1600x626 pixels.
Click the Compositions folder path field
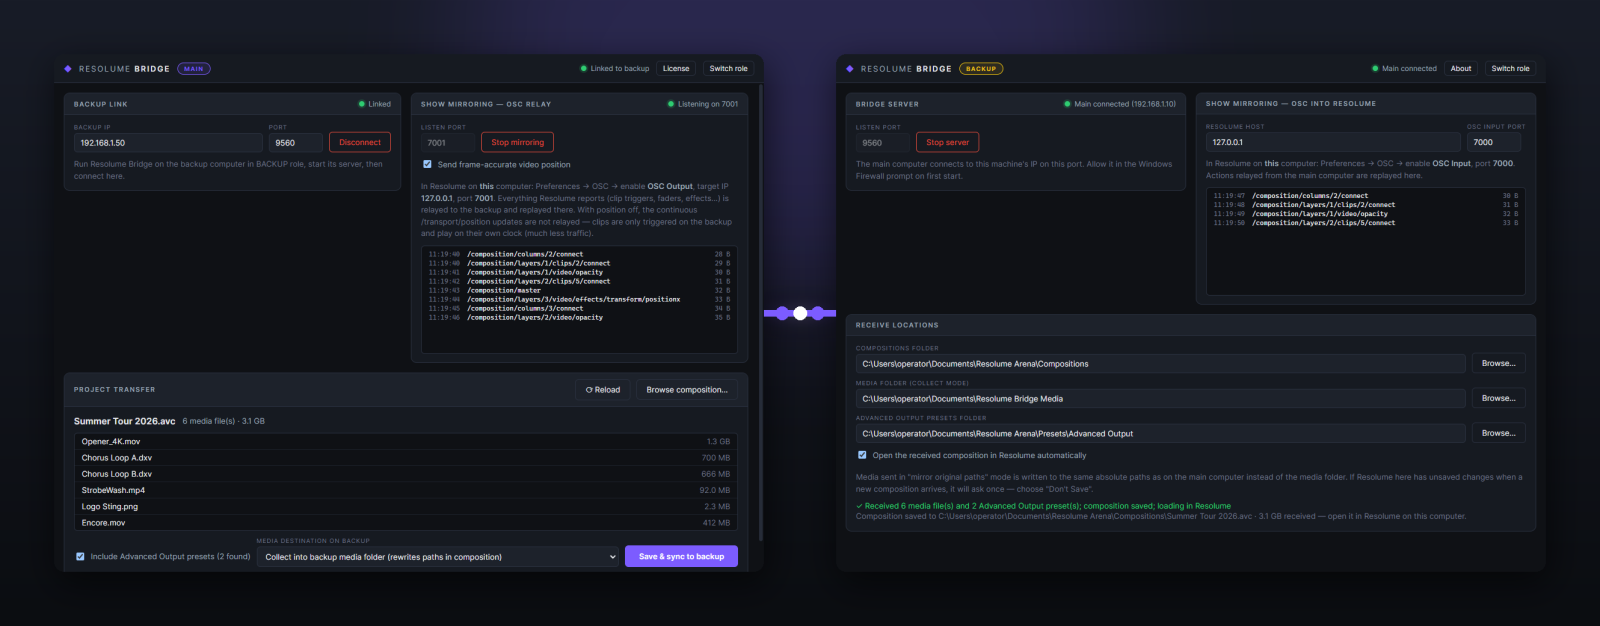coord(1160,364)
